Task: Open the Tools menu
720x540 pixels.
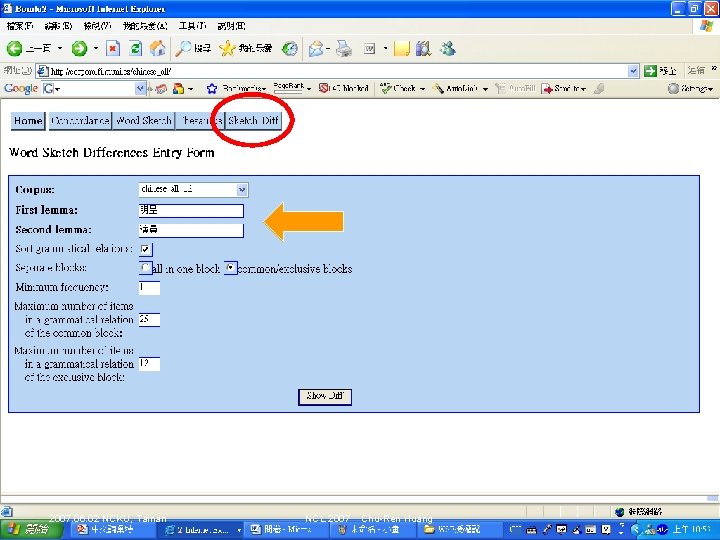Action: coord(192,26)
